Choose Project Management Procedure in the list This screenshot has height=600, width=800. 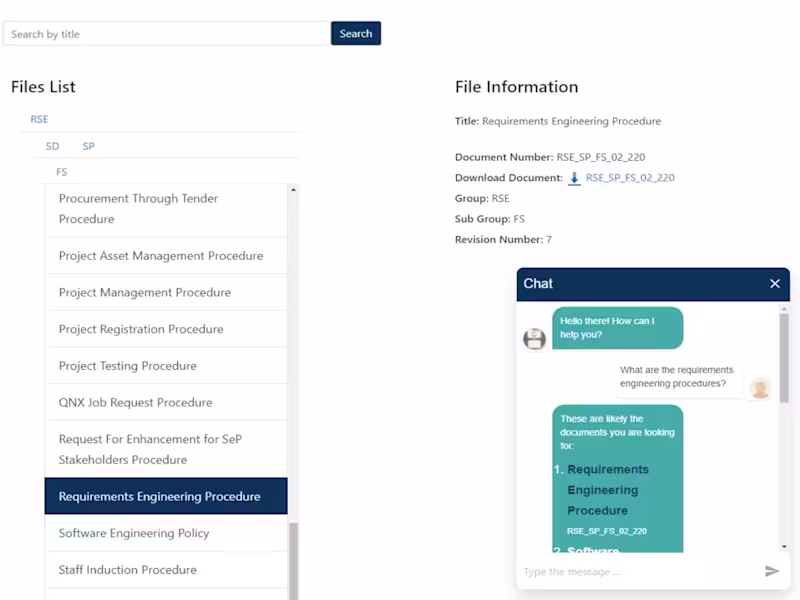(x=166, y=292)
